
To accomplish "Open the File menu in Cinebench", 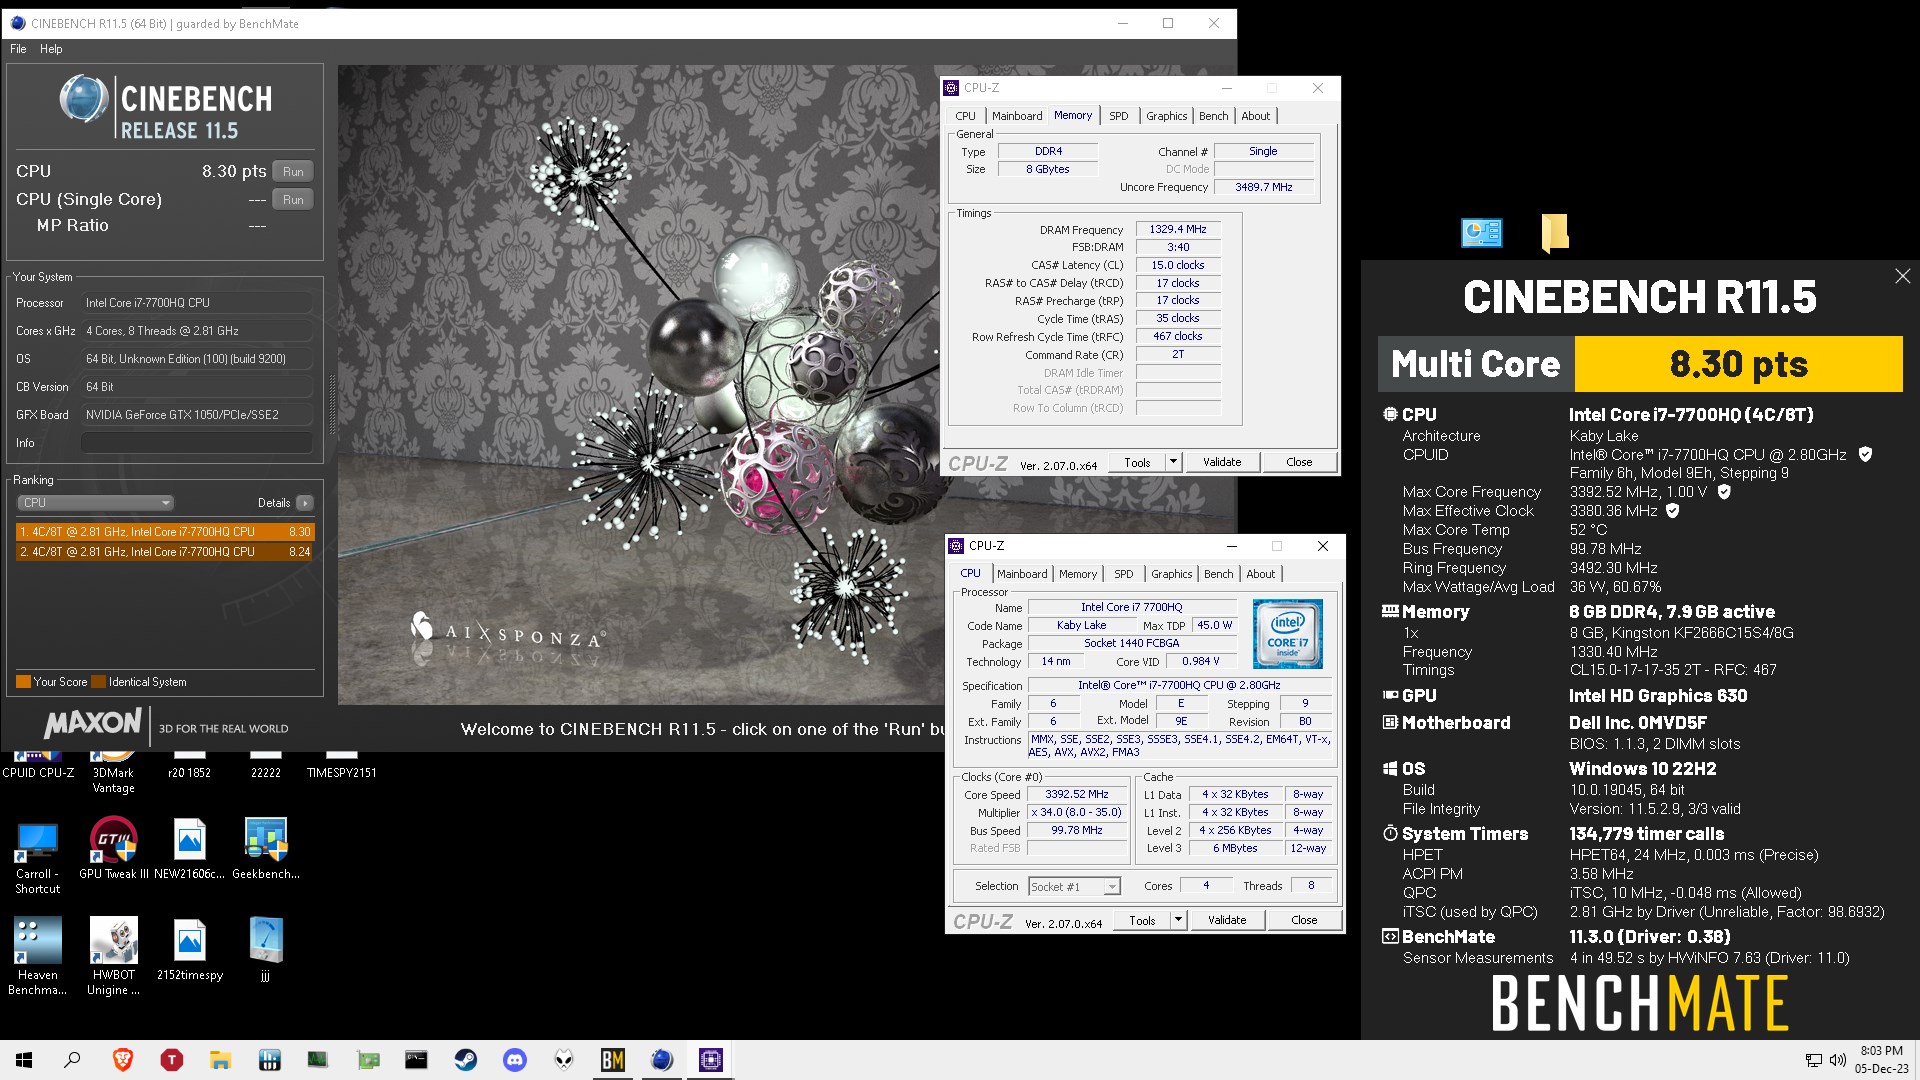I will click(x=18, y=49).
